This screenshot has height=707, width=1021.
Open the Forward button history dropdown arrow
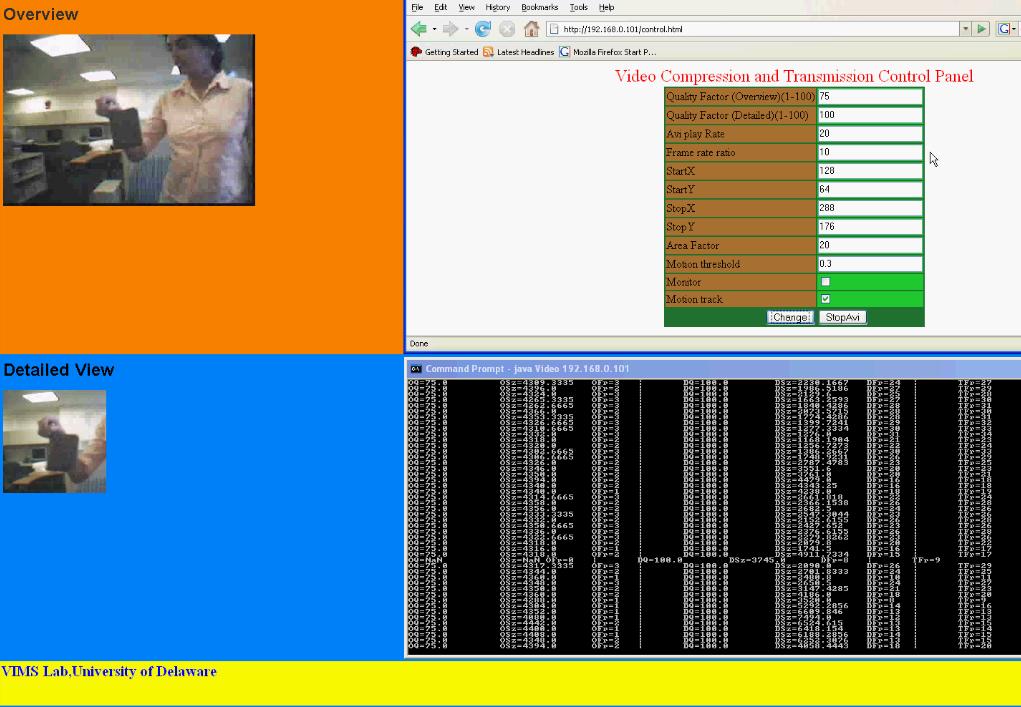(x=466, y=29)
